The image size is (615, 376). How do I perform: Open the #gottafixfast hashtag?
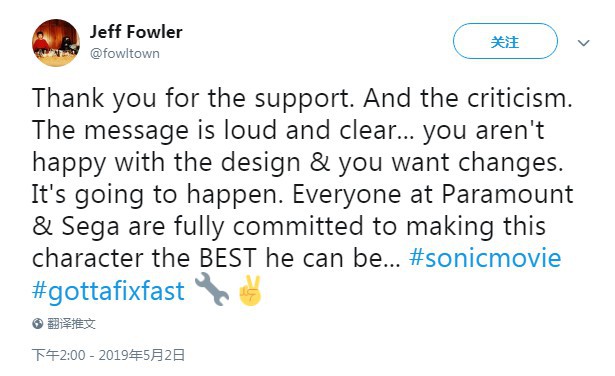(108, 291)
